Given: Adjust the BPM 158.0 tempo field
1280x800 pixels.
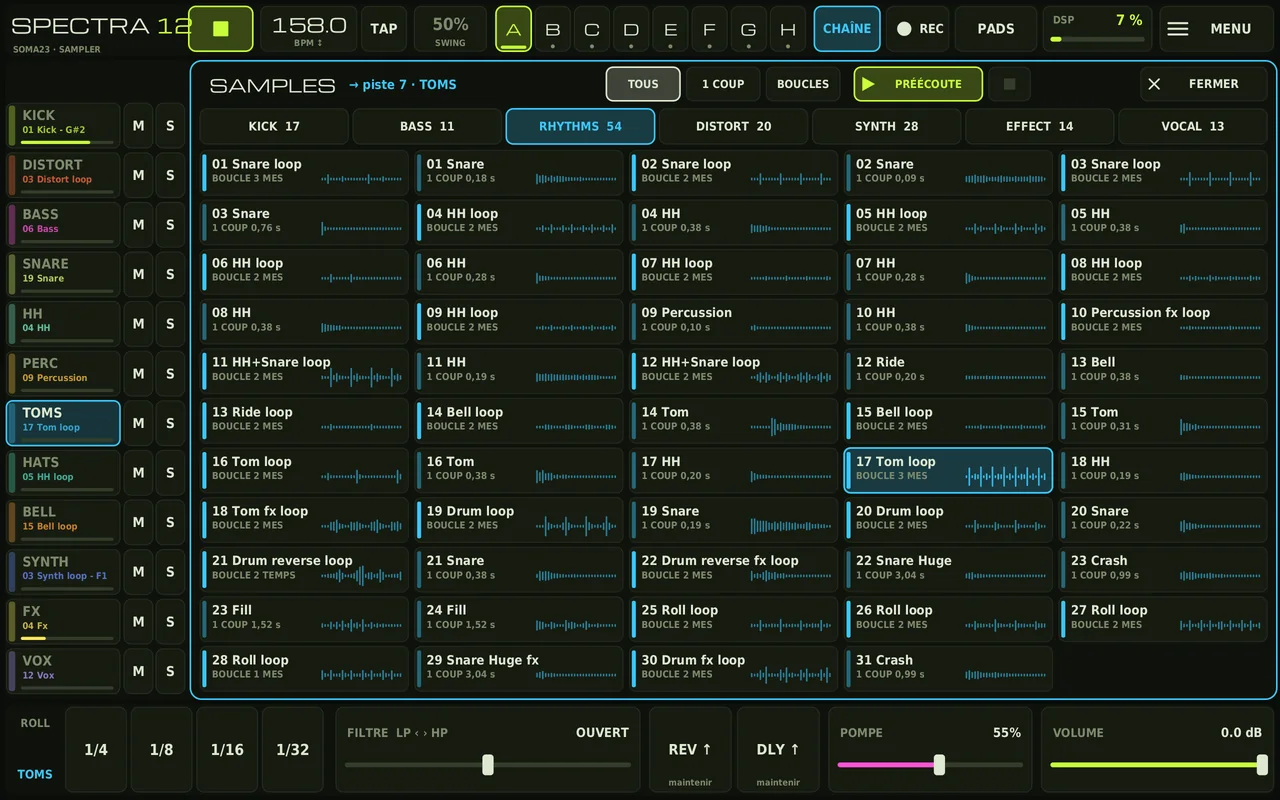Looking at the screenshot, I should (x=309, y=29).
